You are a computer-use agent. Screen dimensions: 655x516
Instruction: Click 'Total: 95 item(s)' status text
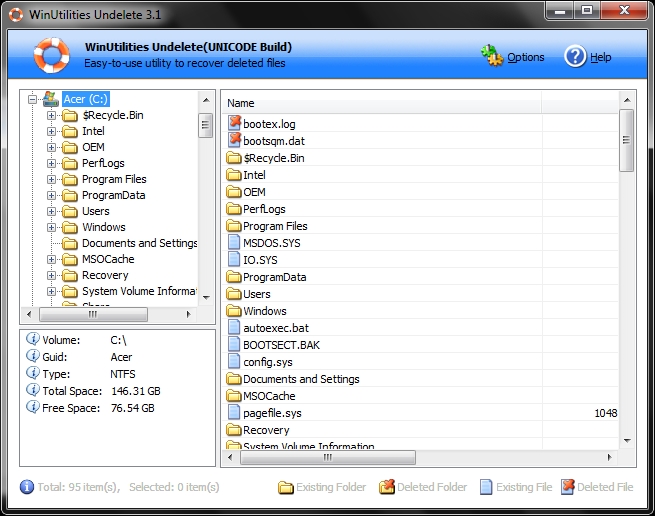coord(79,487)
